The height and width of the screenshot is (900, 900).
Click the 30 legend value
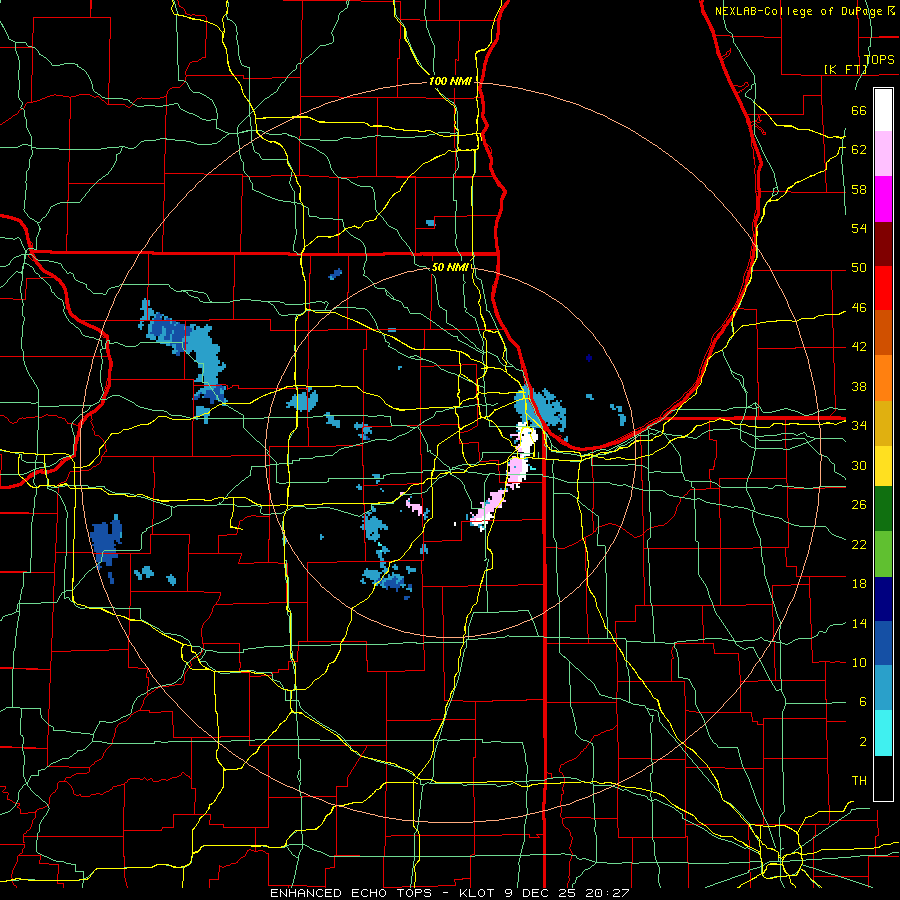(859, 465)
